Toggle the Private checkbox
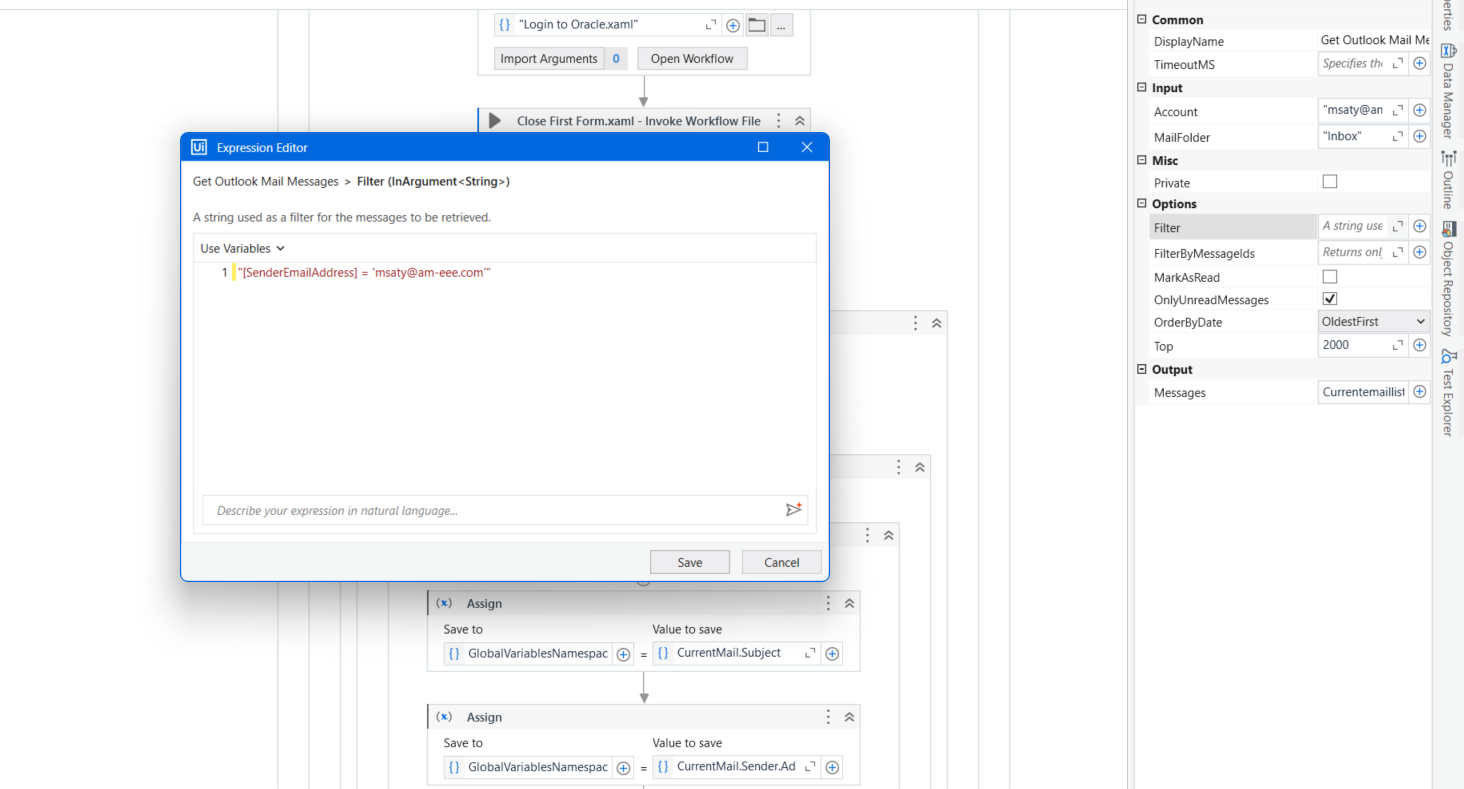Image resolution: width=1464 pixels, height=789 pixels. (1330, 182)
